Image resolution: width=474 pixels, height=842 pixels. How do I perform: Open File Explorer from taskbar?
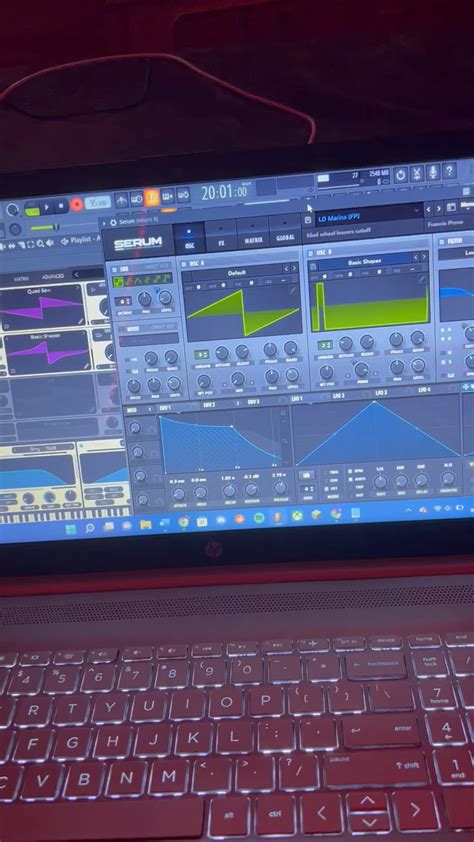coord(146,525)
